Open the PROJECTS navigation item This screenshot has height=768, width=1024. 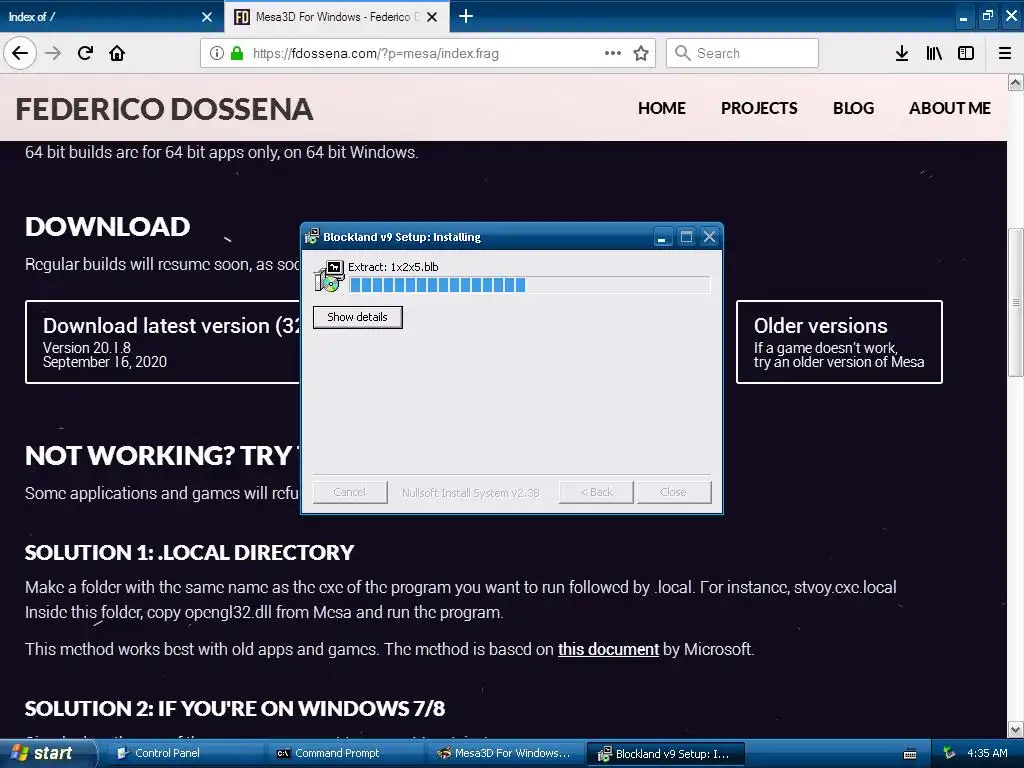tap(759, 108)
